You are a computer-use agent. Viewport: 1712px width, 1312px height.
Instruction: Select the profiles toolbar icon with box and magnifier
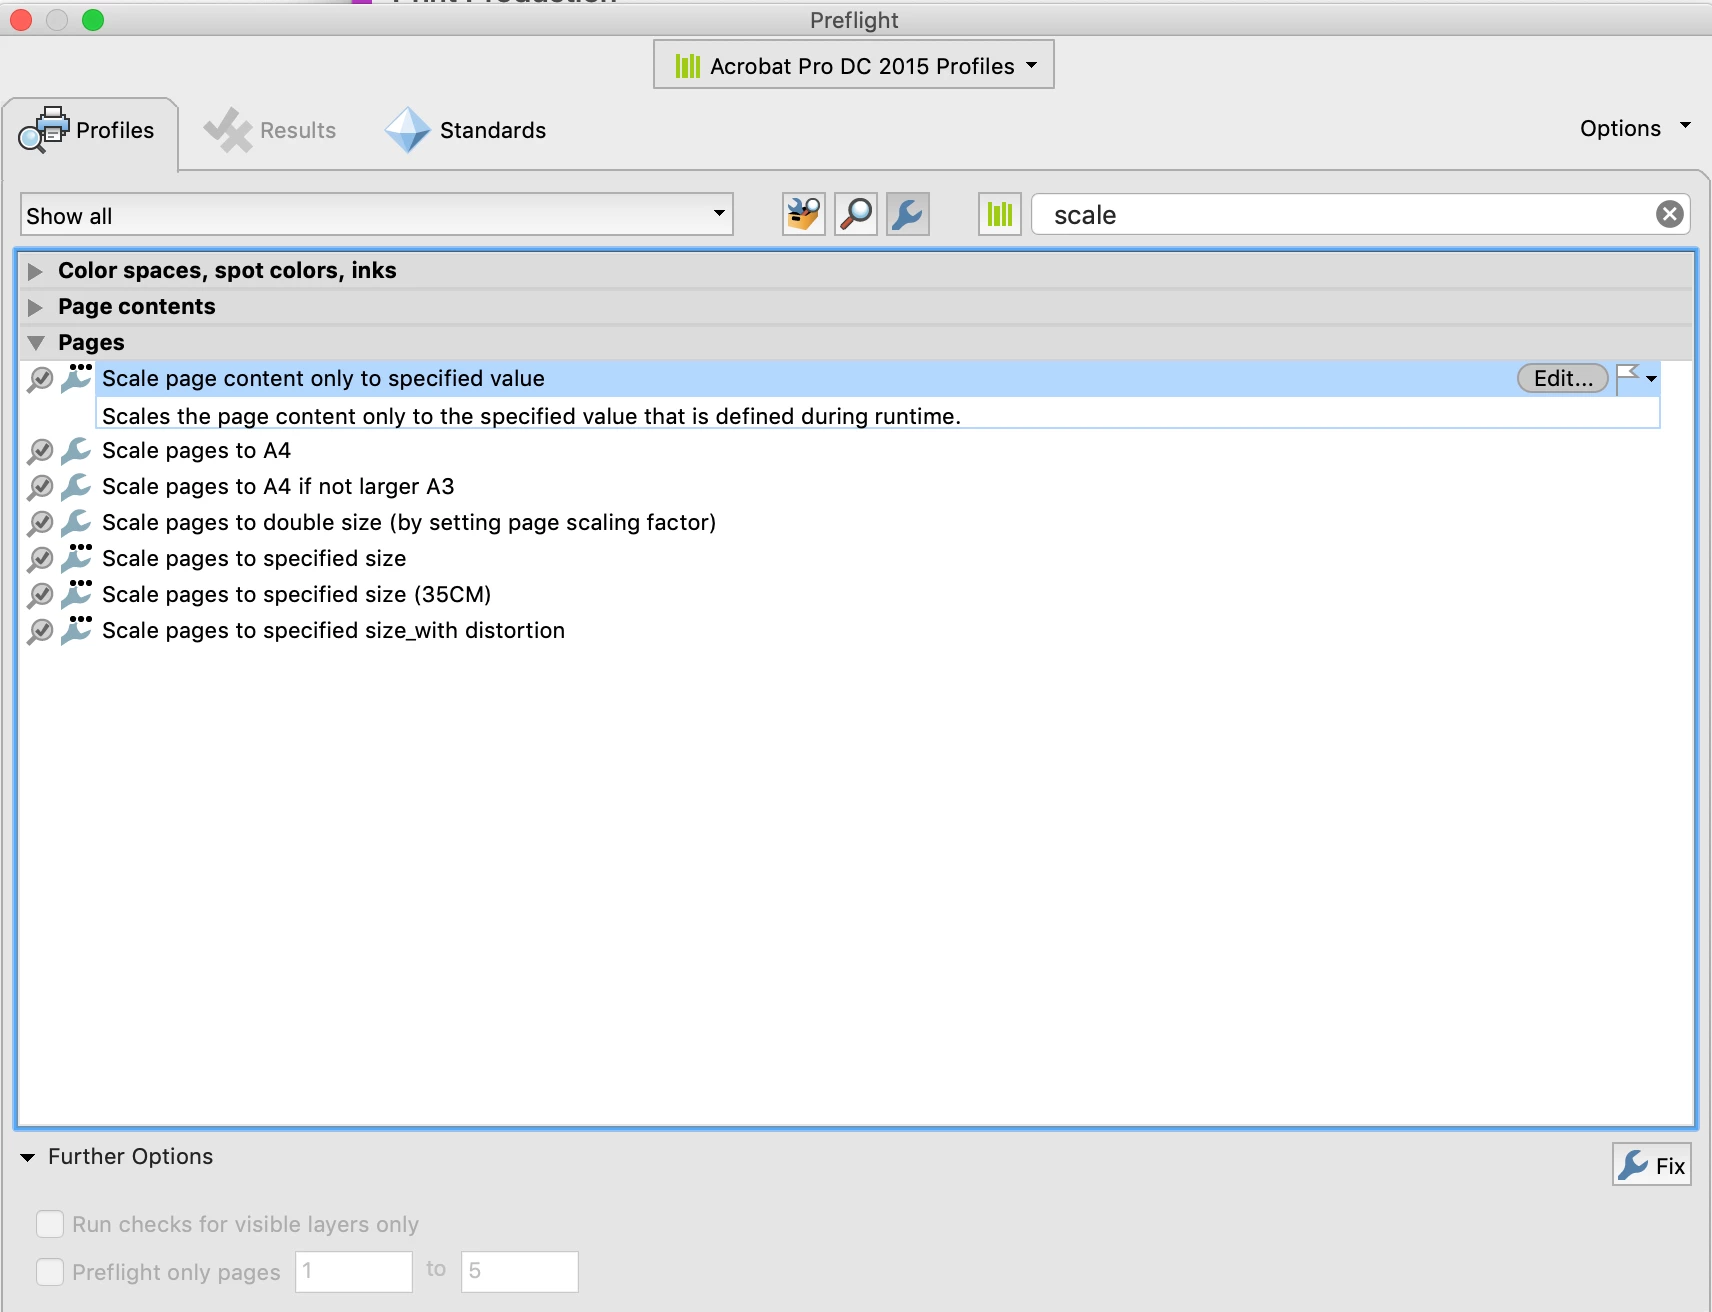point(804,214)
